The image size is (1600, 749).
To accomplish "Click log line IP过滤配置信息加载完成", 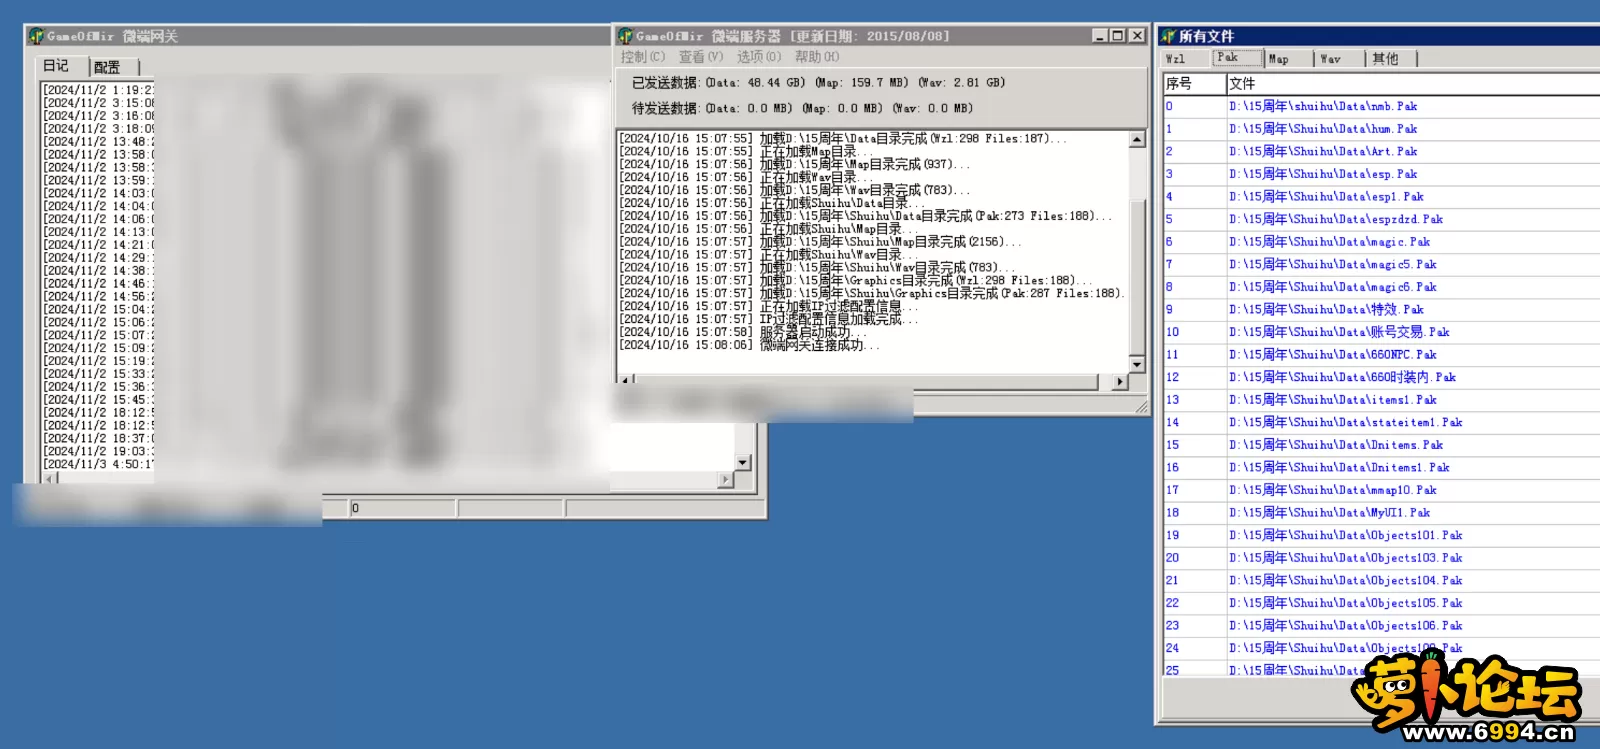I will [768, 319].
